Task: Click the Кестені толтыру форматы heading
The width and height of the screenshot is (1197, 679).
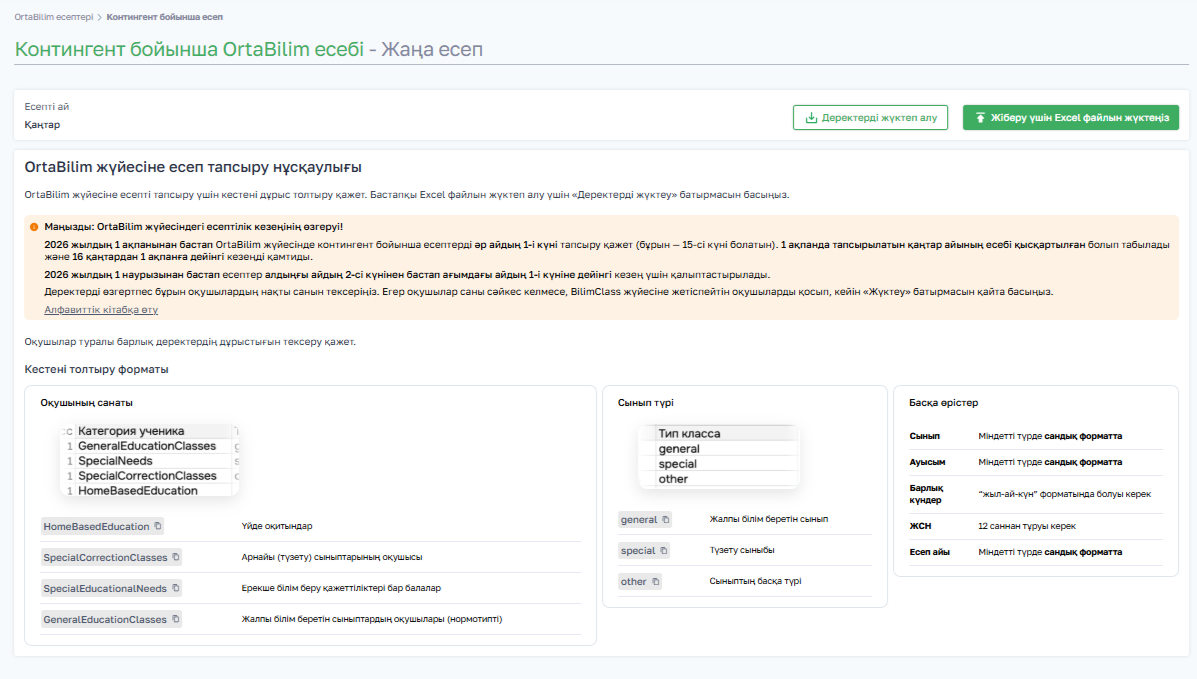Action: [x=96, y=369]
